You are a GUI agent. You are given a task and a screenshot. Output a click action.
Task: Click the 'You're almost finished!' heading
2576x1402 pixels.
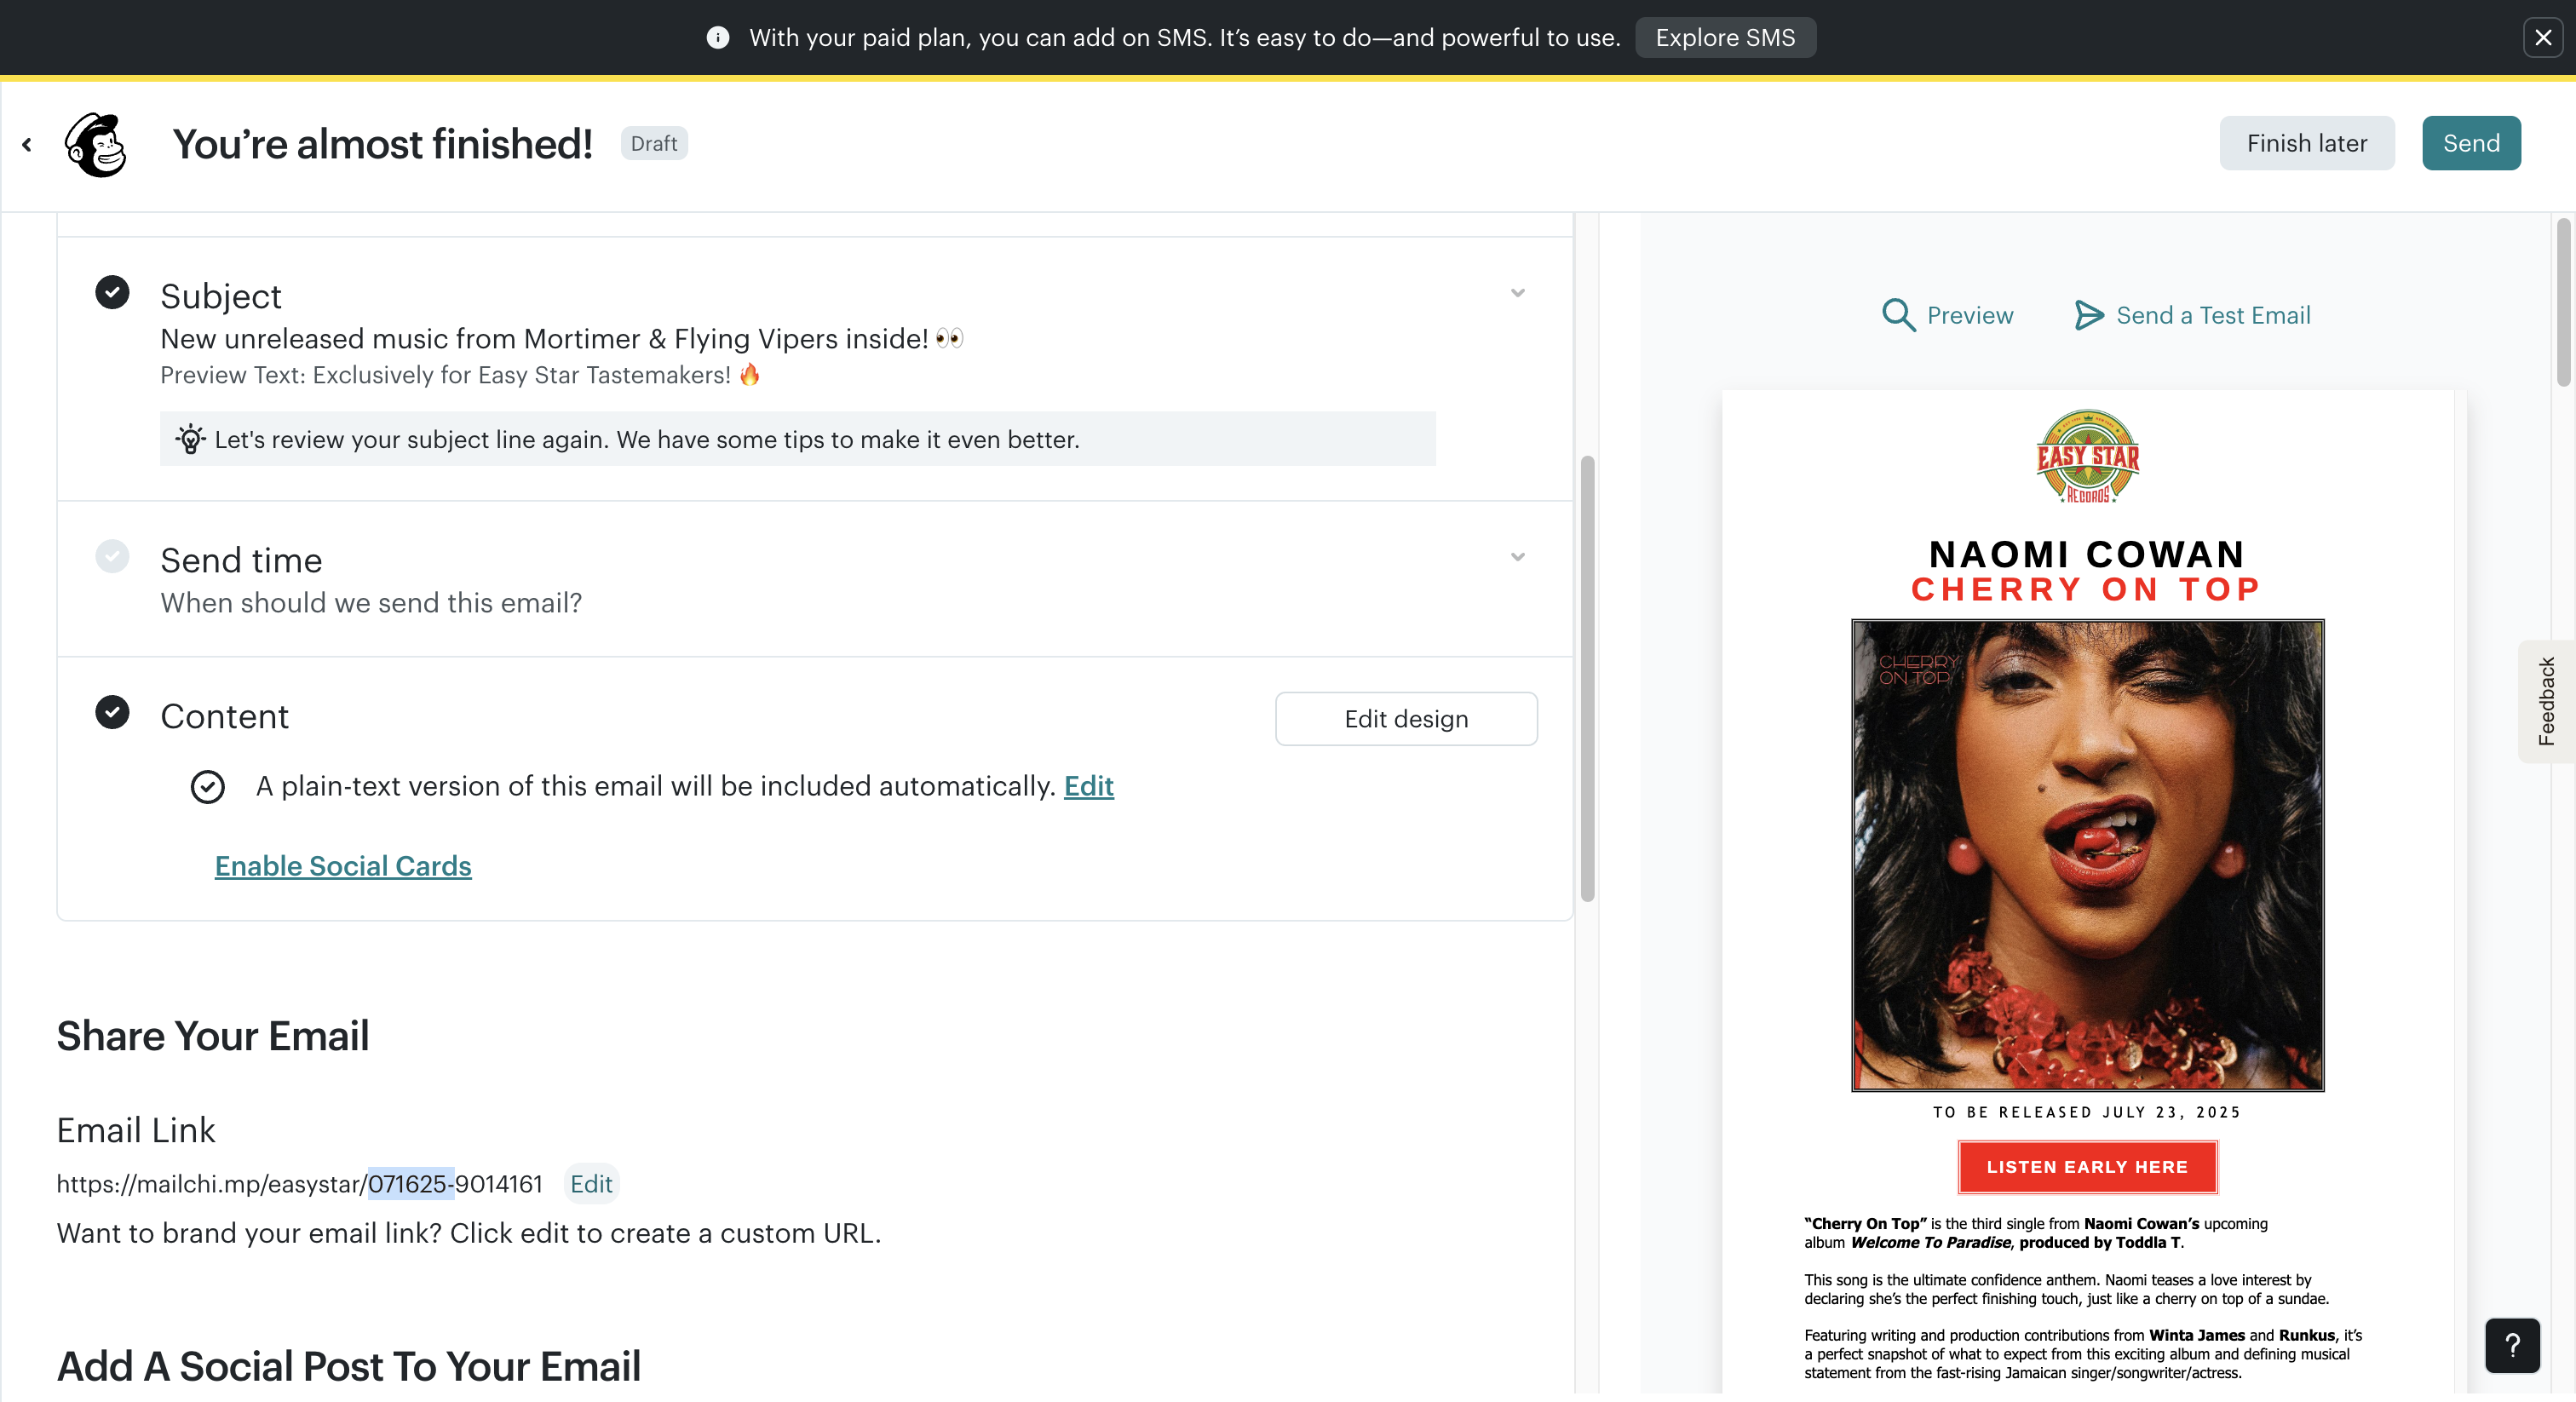point(383,144)
